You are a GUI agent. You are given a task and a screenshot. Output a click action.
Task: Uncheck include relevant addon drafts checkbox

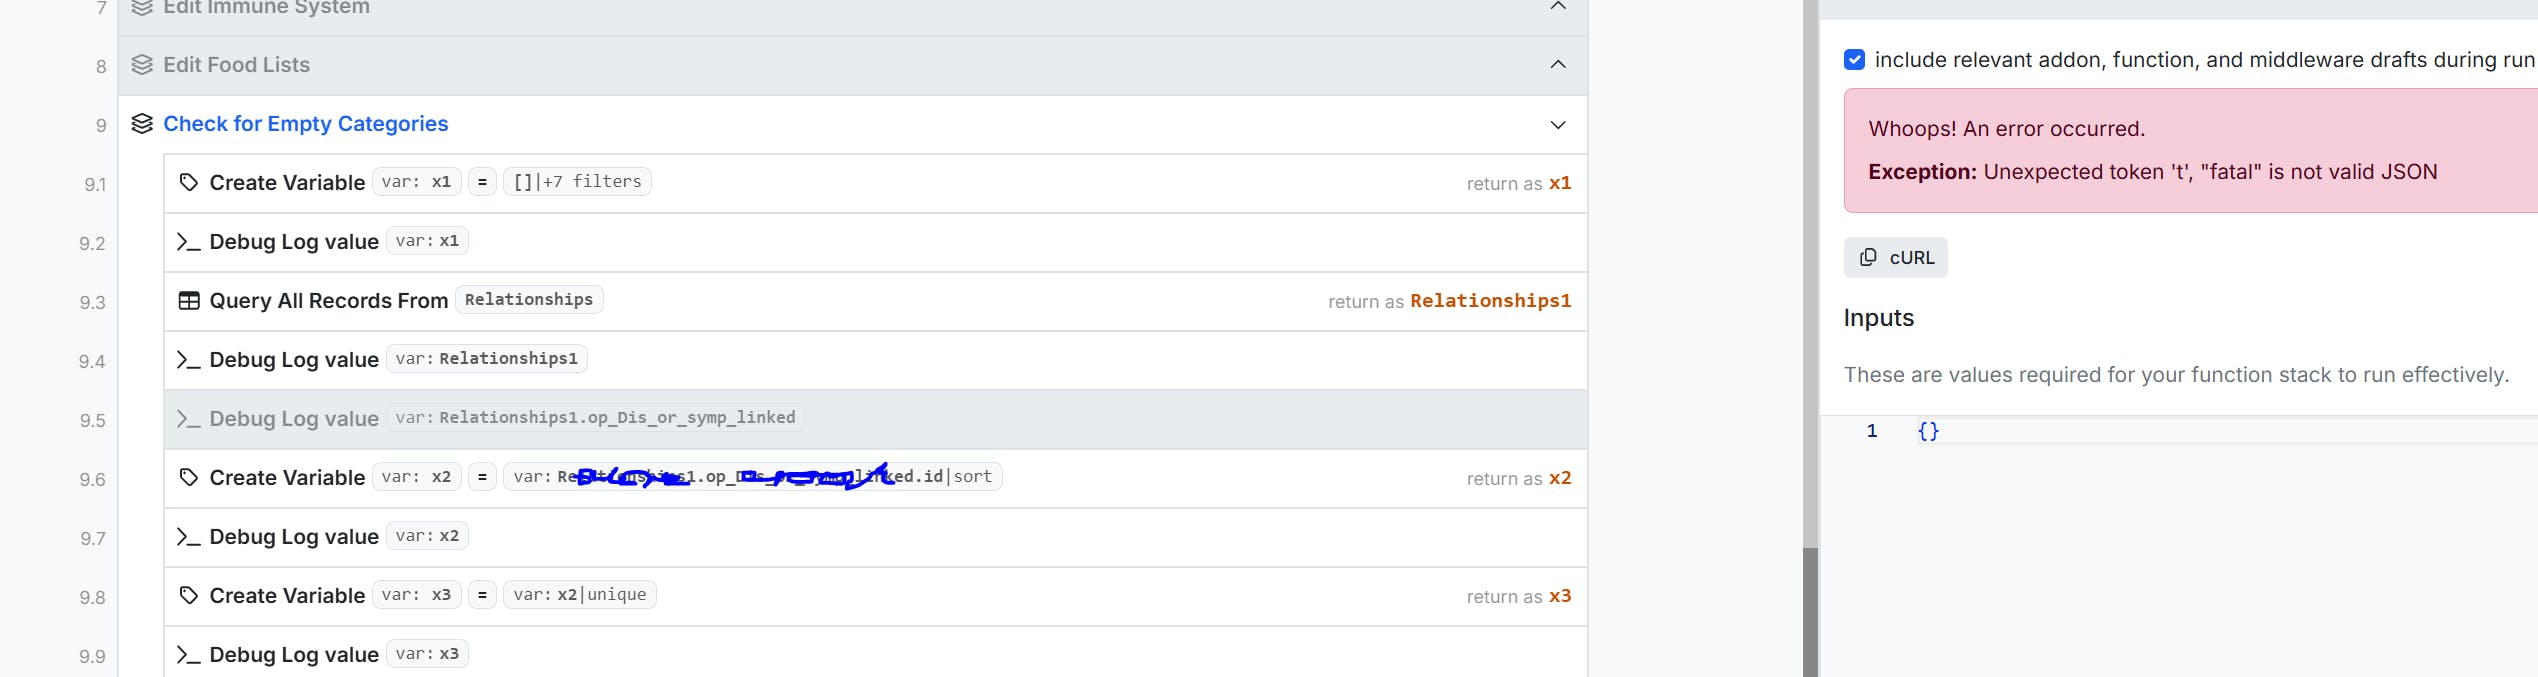pyautogui.click(x=1854, y=60)
